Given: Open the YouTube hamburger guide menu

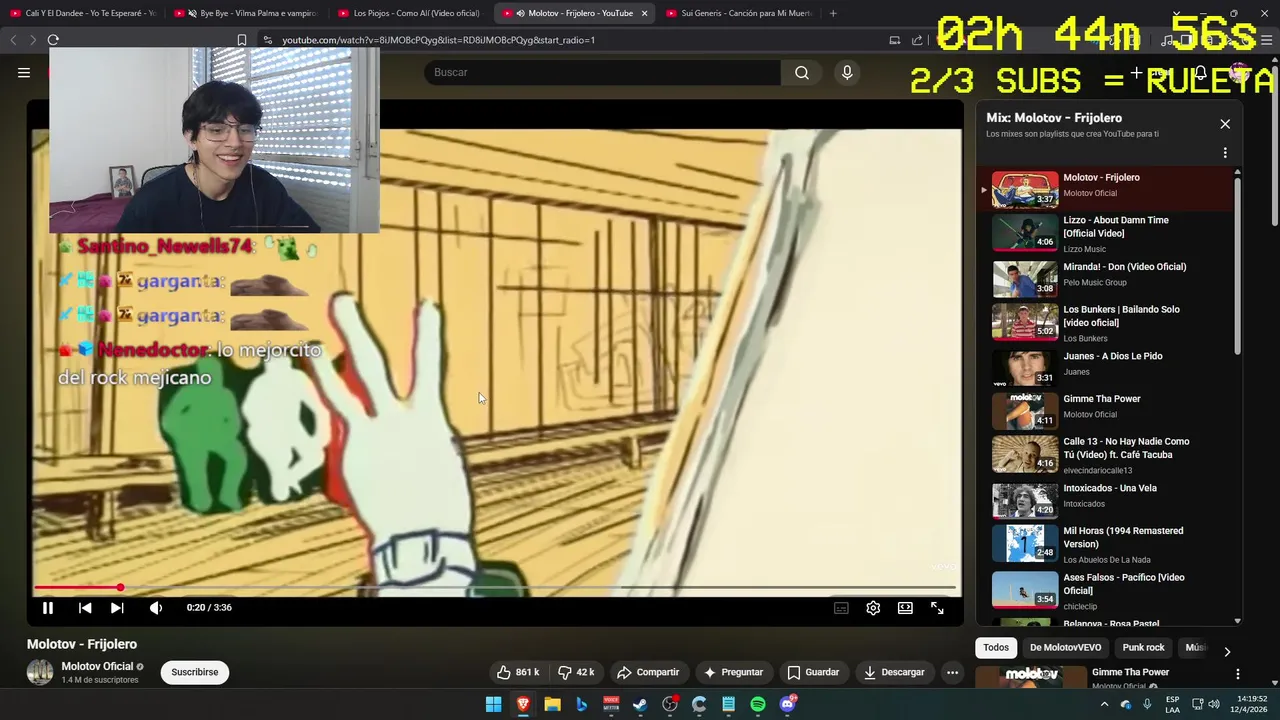Looking at the screenshot, I should pyautogui.click(x=24, y=72).
